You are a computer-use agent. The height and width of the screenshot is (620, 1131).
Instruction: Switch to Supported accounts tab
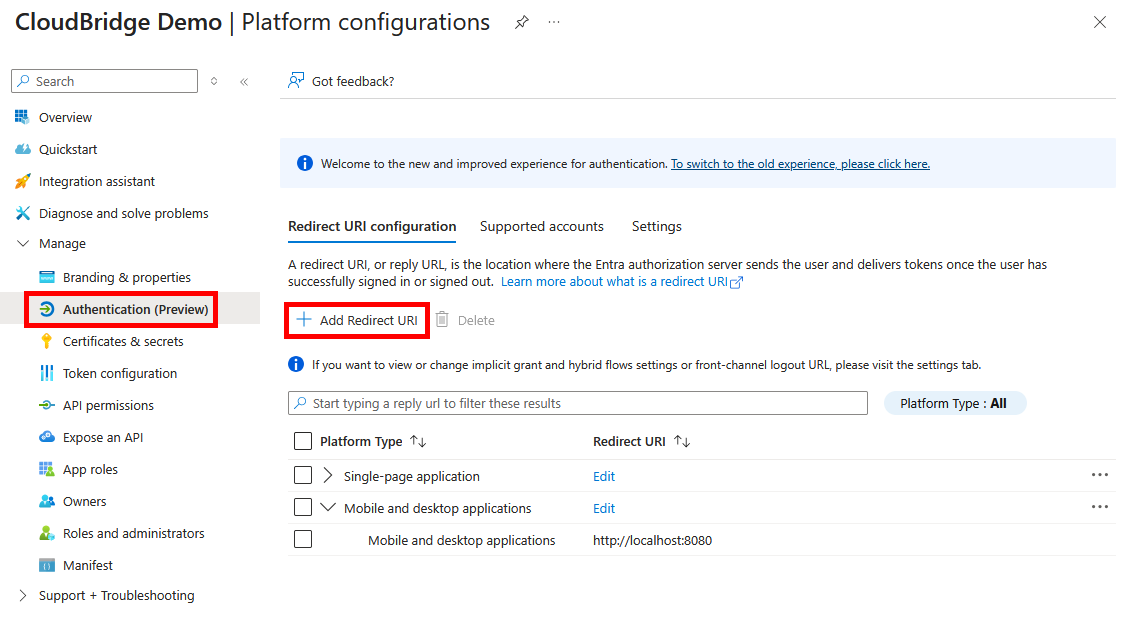tap(542, 226)
